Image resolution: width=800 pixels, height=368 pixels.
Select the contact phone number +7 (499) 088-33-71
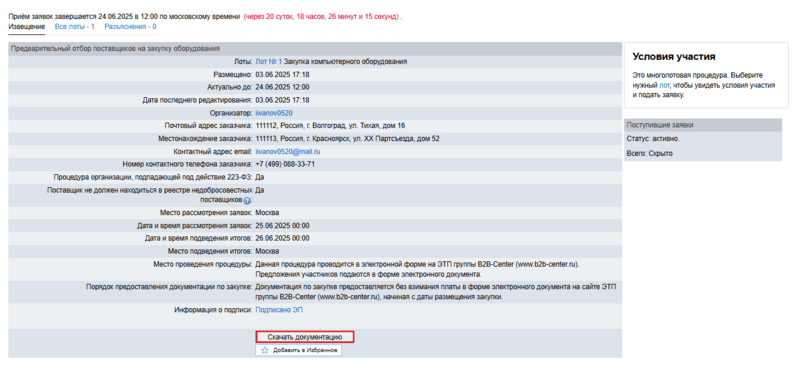point(285,164)
